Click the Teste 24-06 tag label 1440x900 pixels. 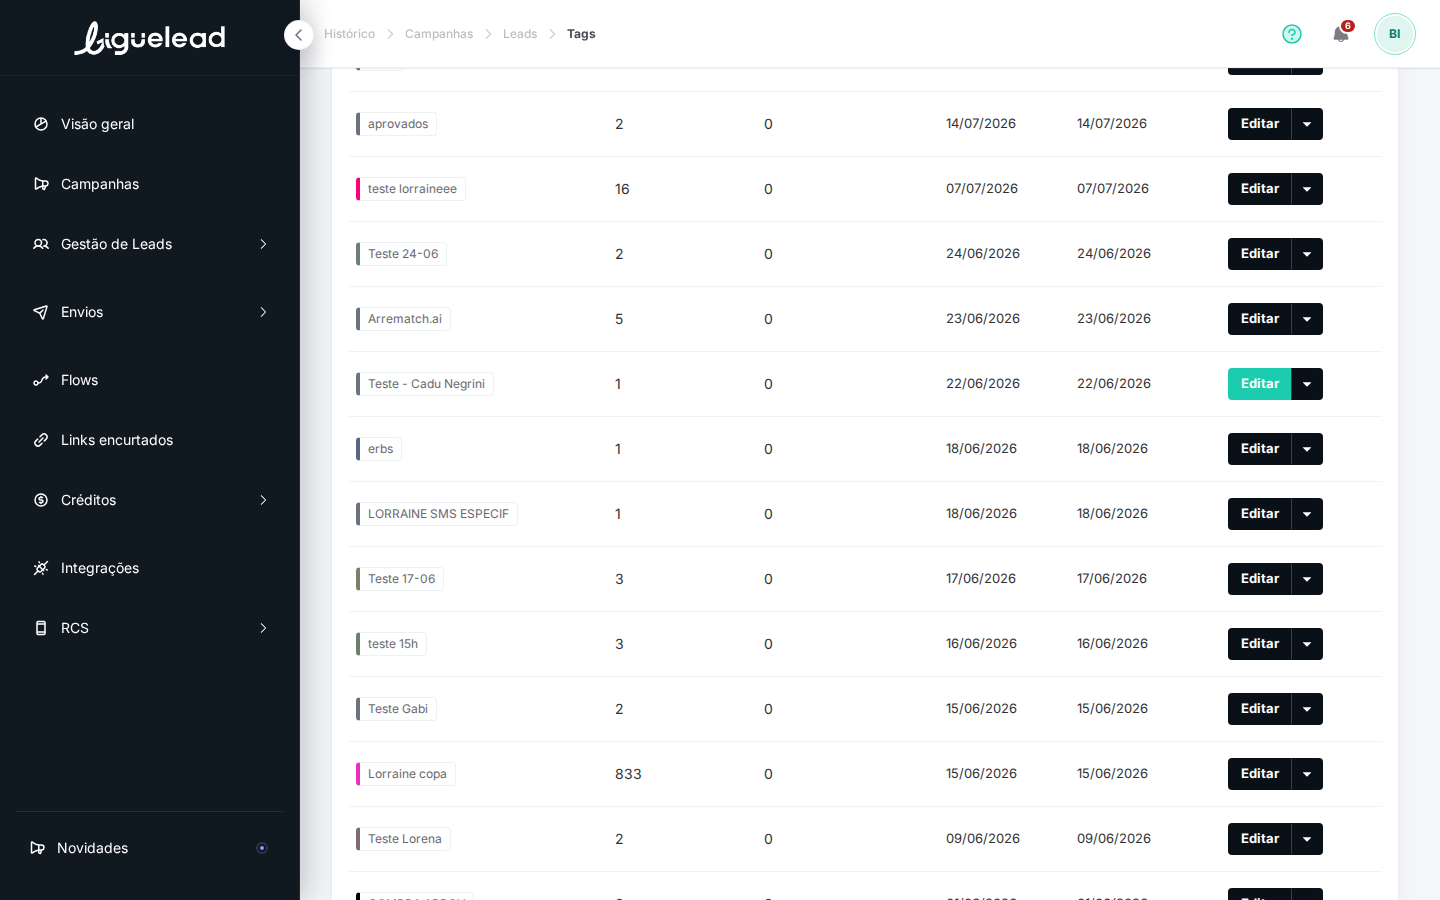point(403,254)
